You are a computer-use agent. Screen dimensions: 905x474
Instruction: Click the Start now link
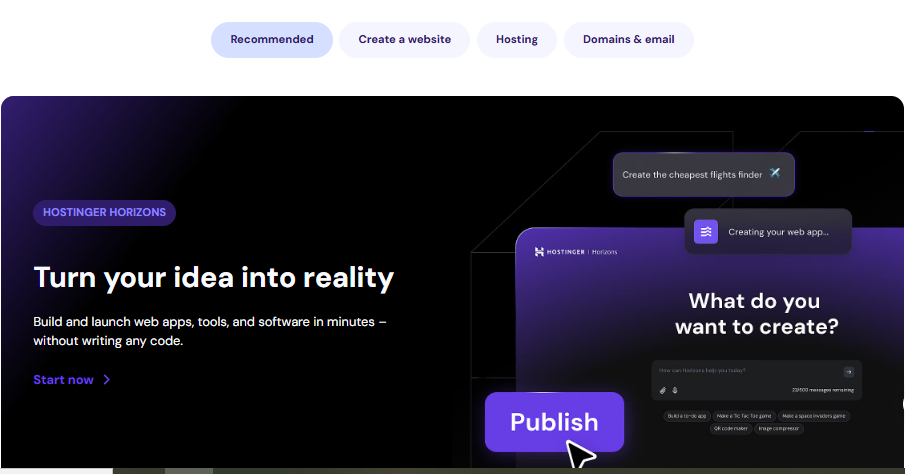pyautogui.click(x=72, y=380)
